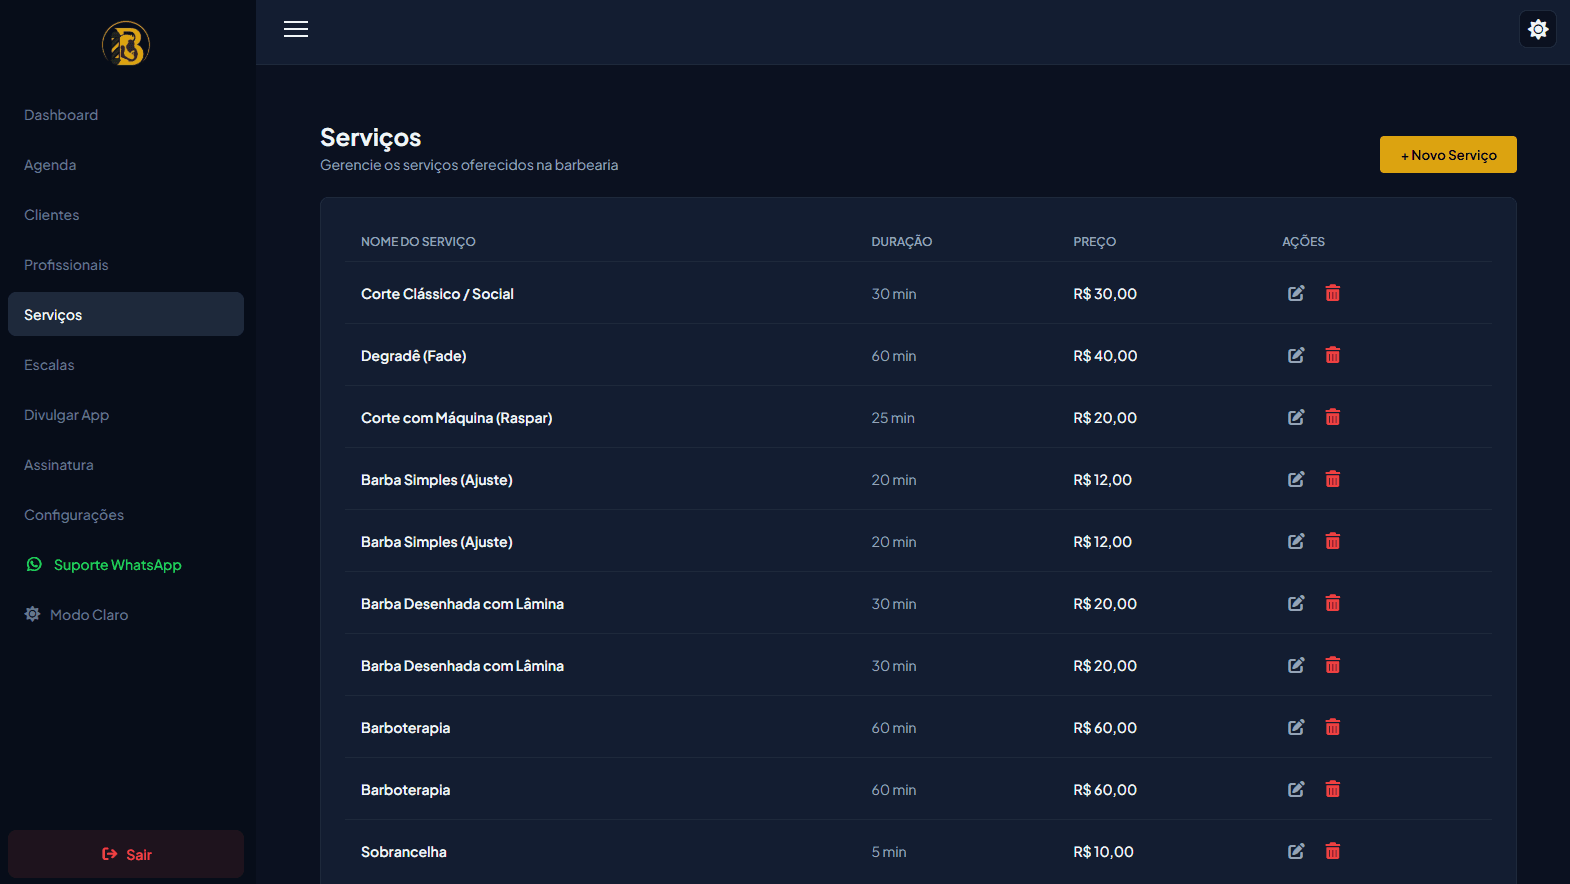This screenshot has height=884, width=1570.
Task: Open the Dashboard menu item
Action: click(x=61, y=115)
